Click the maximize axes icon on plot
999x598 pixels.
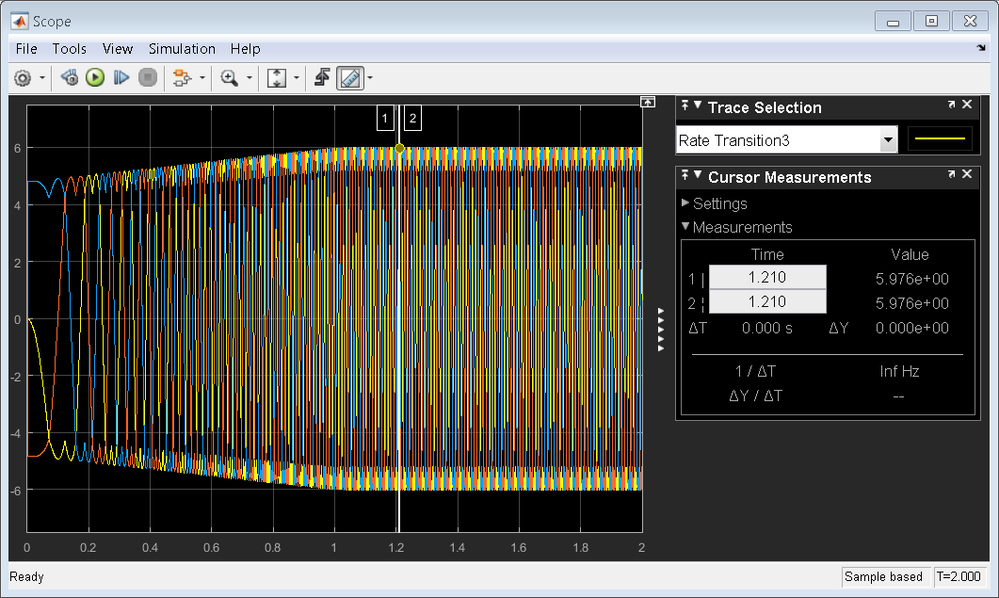pos(647,102)
